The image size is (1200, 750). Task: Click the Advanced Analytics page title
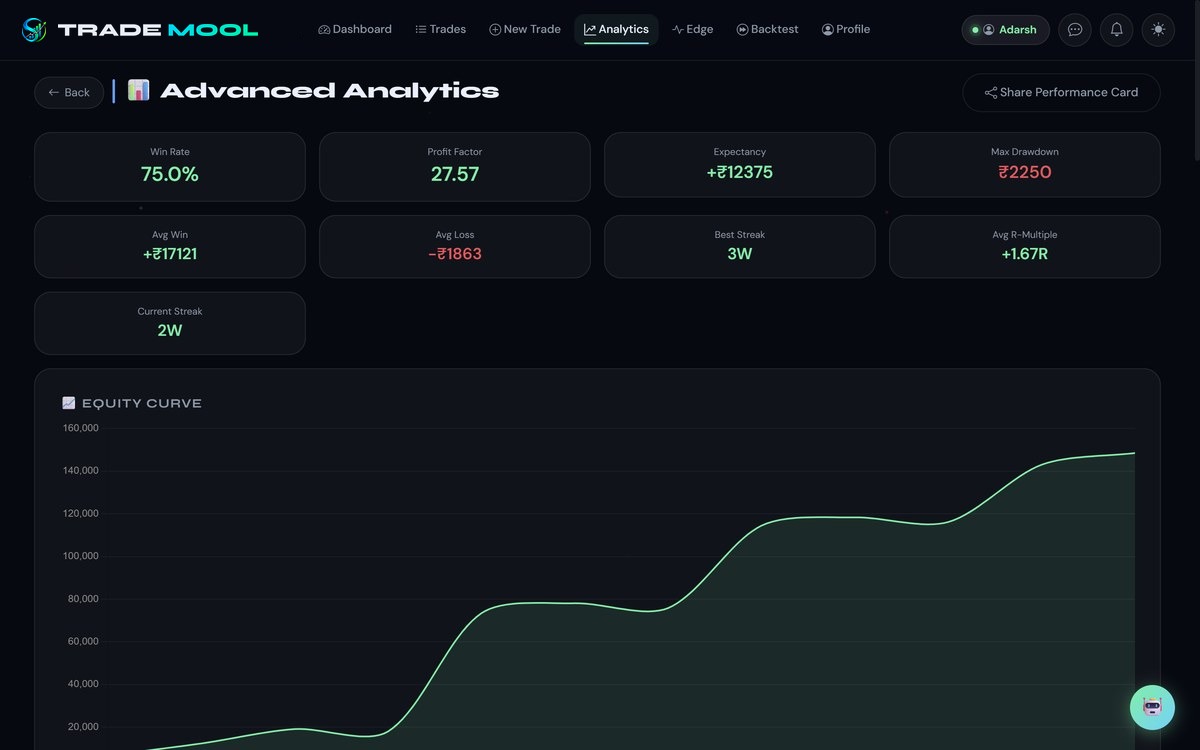(330, 91)
